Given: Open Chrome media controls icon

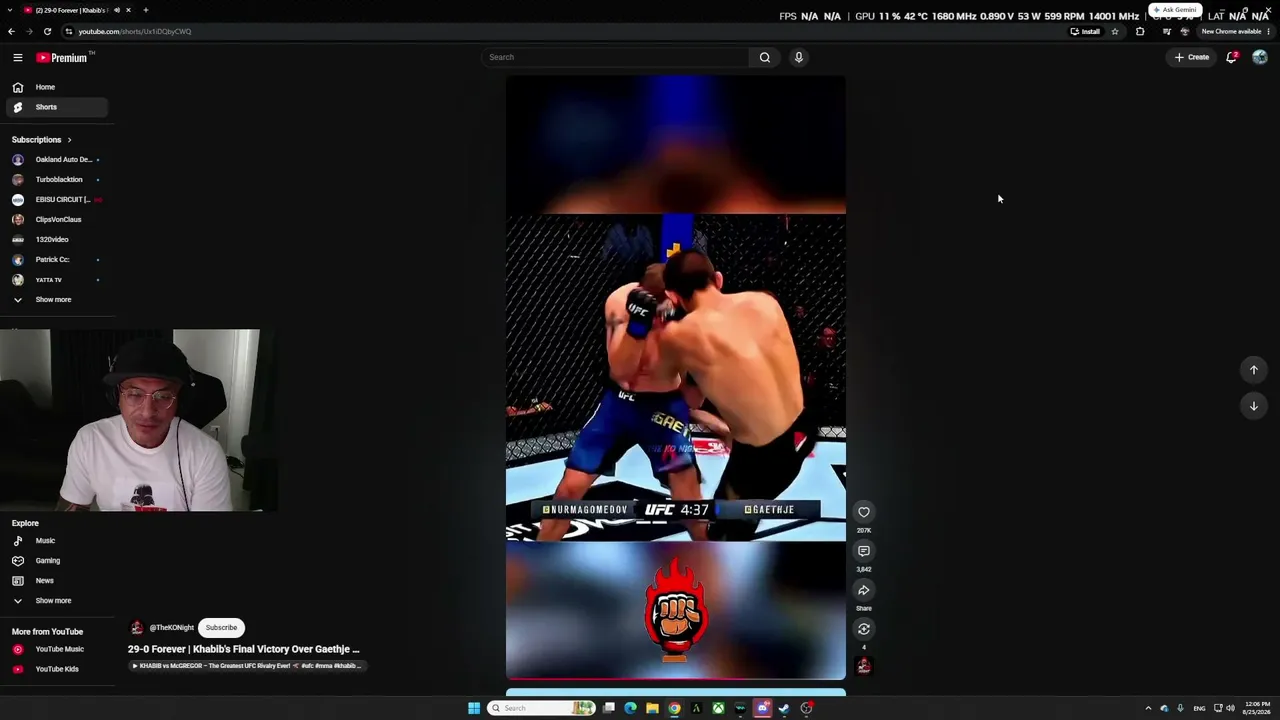Looking at the screenshot, I should click(1167, 31).
